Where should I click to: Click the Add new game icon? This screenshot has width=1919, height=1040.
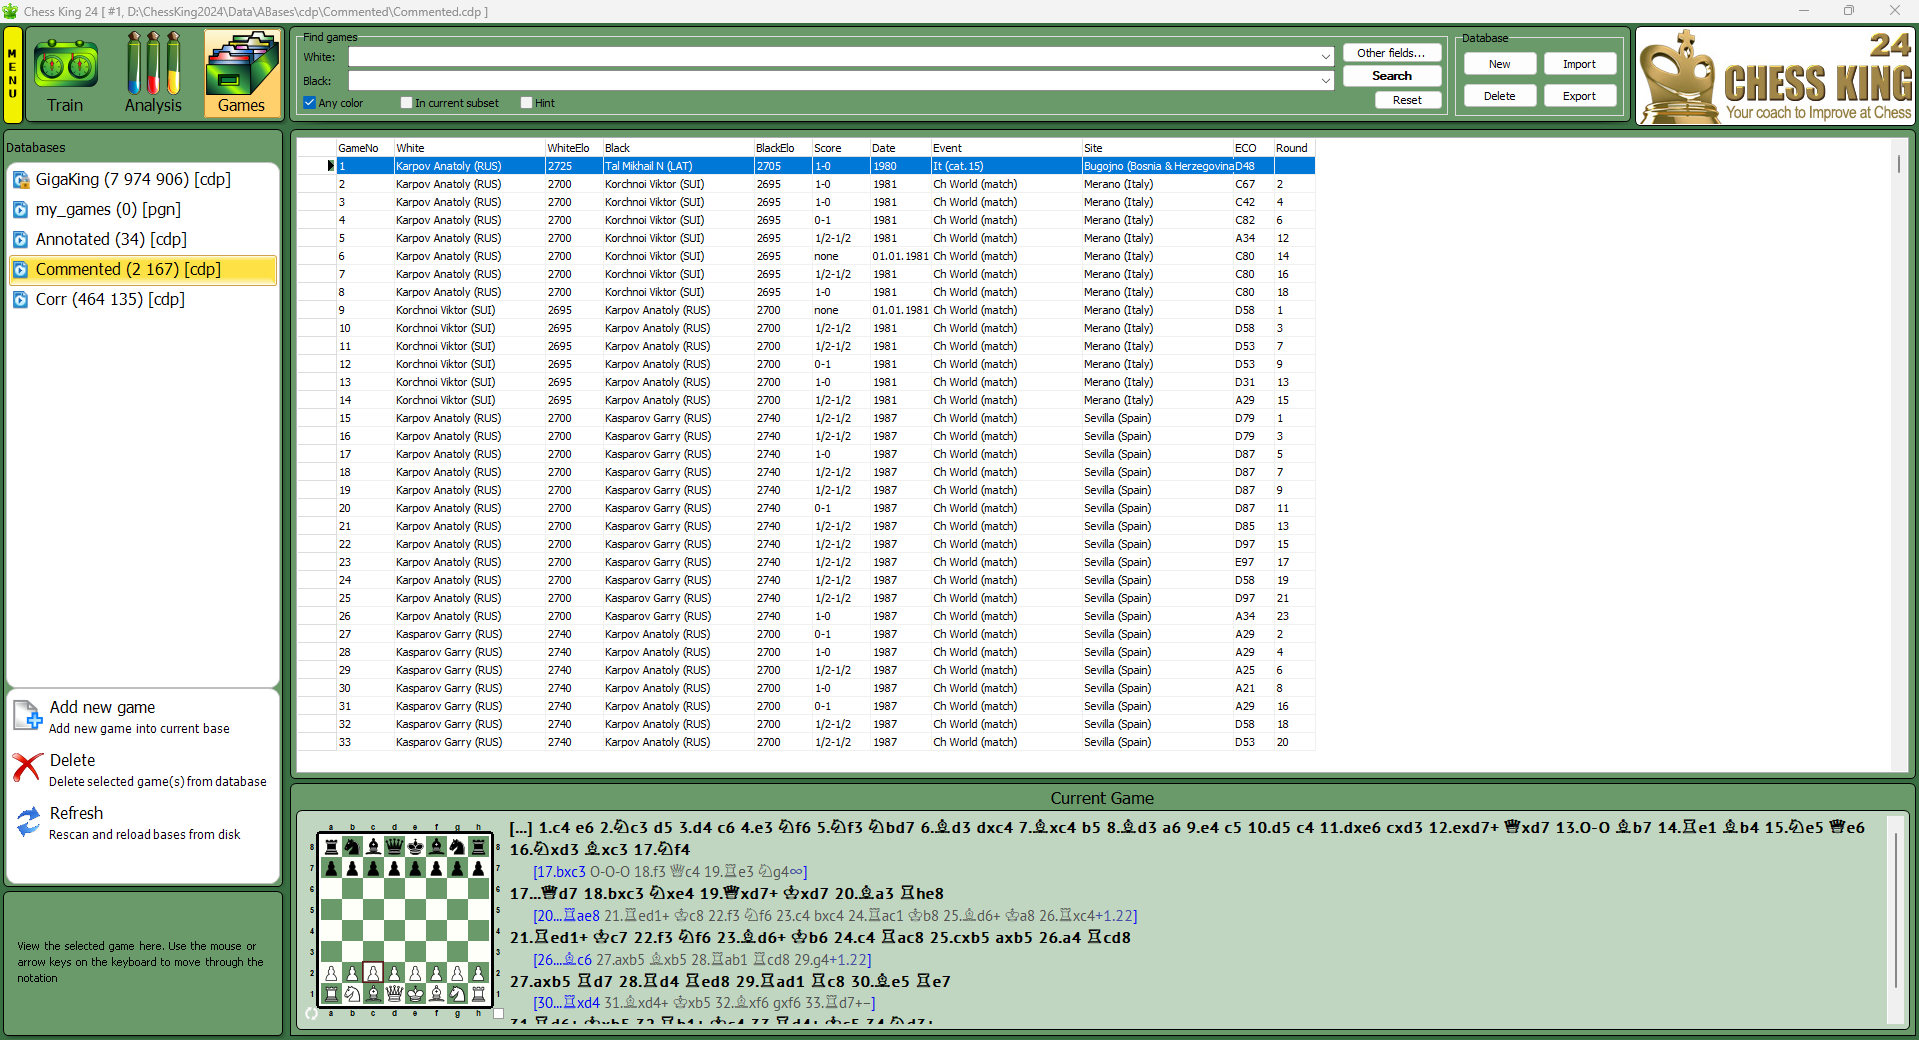(27, 716)
